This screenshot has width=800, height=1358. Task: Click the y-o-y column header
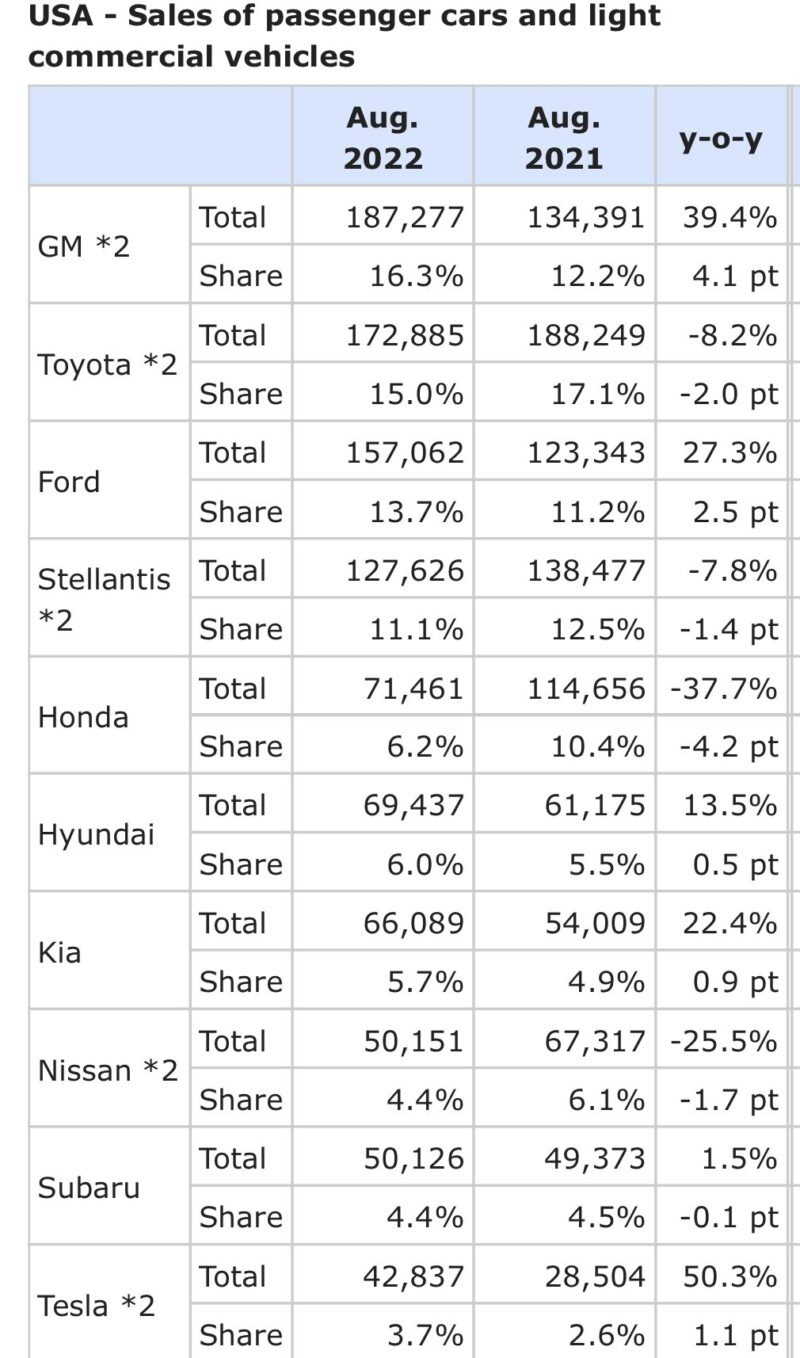[721, 138]
